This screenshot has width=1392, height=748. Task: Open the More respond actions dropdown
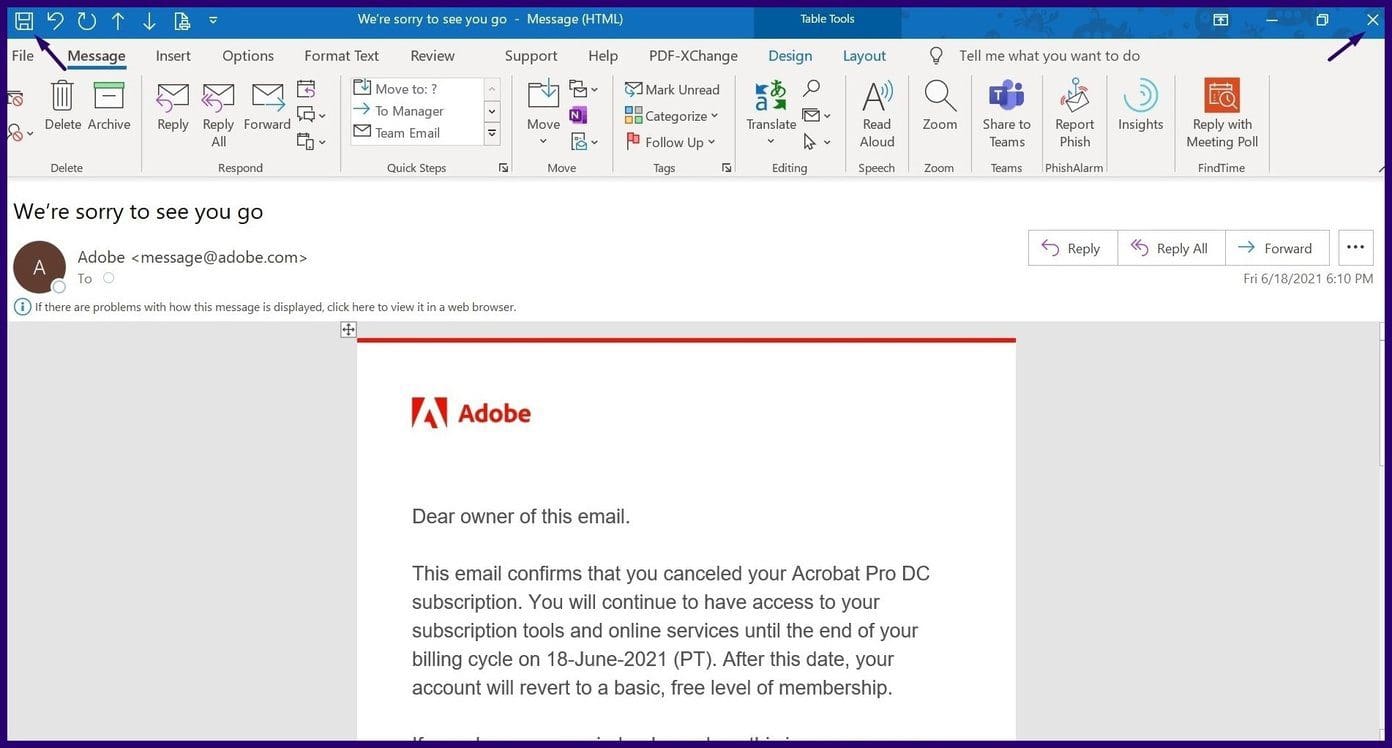tap(311, 141)
